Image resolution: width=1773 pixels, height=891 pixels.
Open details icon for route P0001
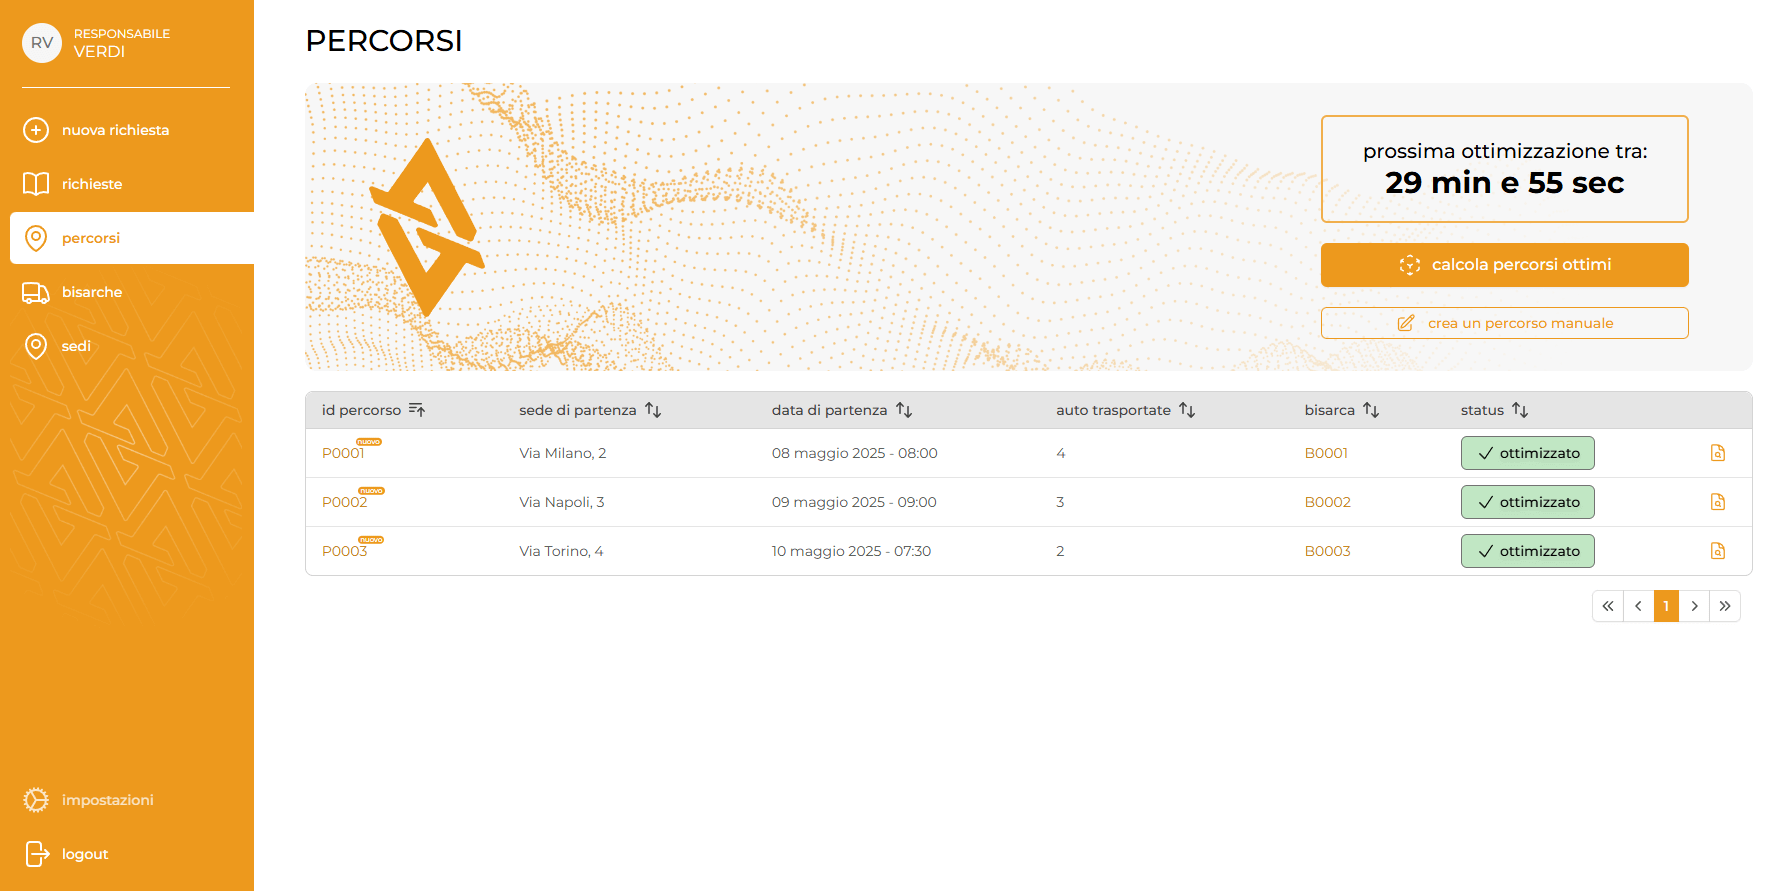click(1717, 453)
